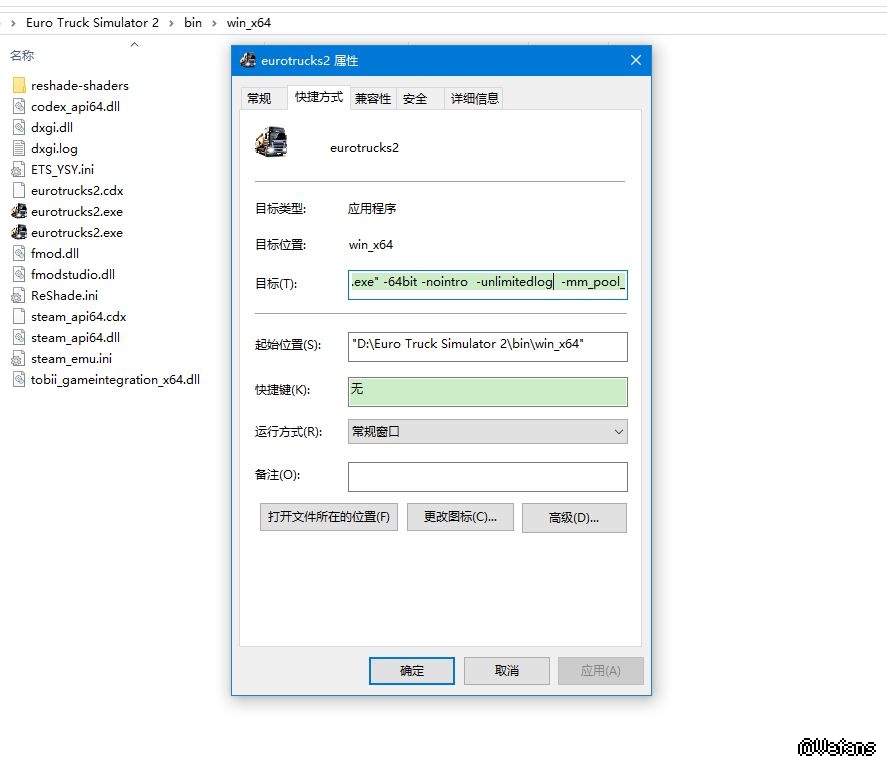887x768 pixels.
Task: Click the 打开文件所在的位置 button
Action: tap(329, 517)
